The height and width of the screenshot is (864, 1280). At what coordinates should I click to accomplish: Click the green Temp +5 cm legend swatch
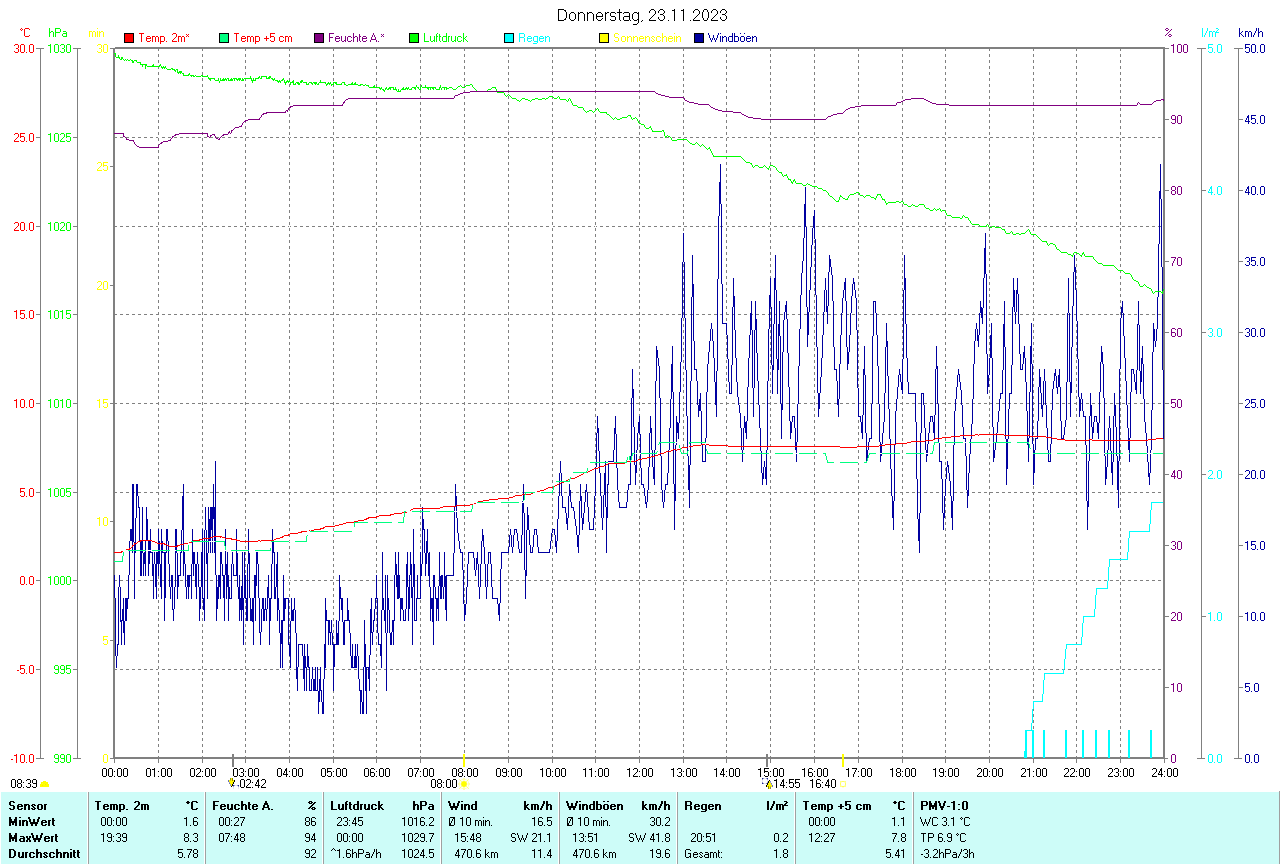[224, 38]
